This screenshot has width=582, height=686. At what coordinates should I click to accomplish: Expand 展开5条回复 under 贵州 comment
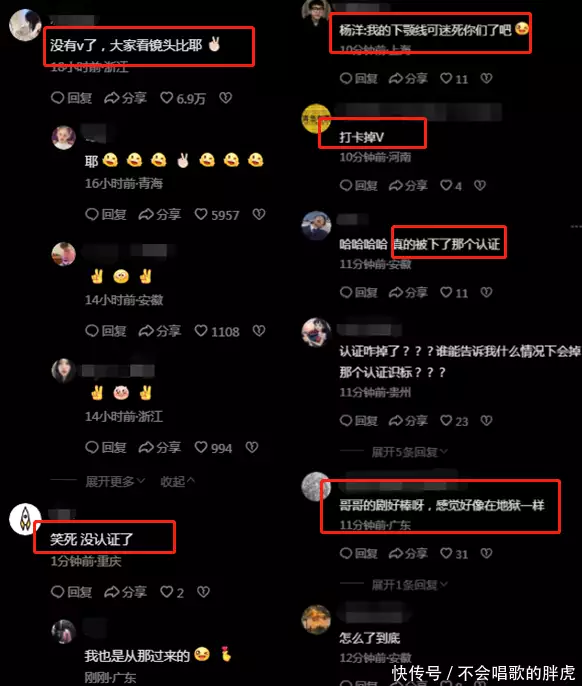(x=409, y=452)
